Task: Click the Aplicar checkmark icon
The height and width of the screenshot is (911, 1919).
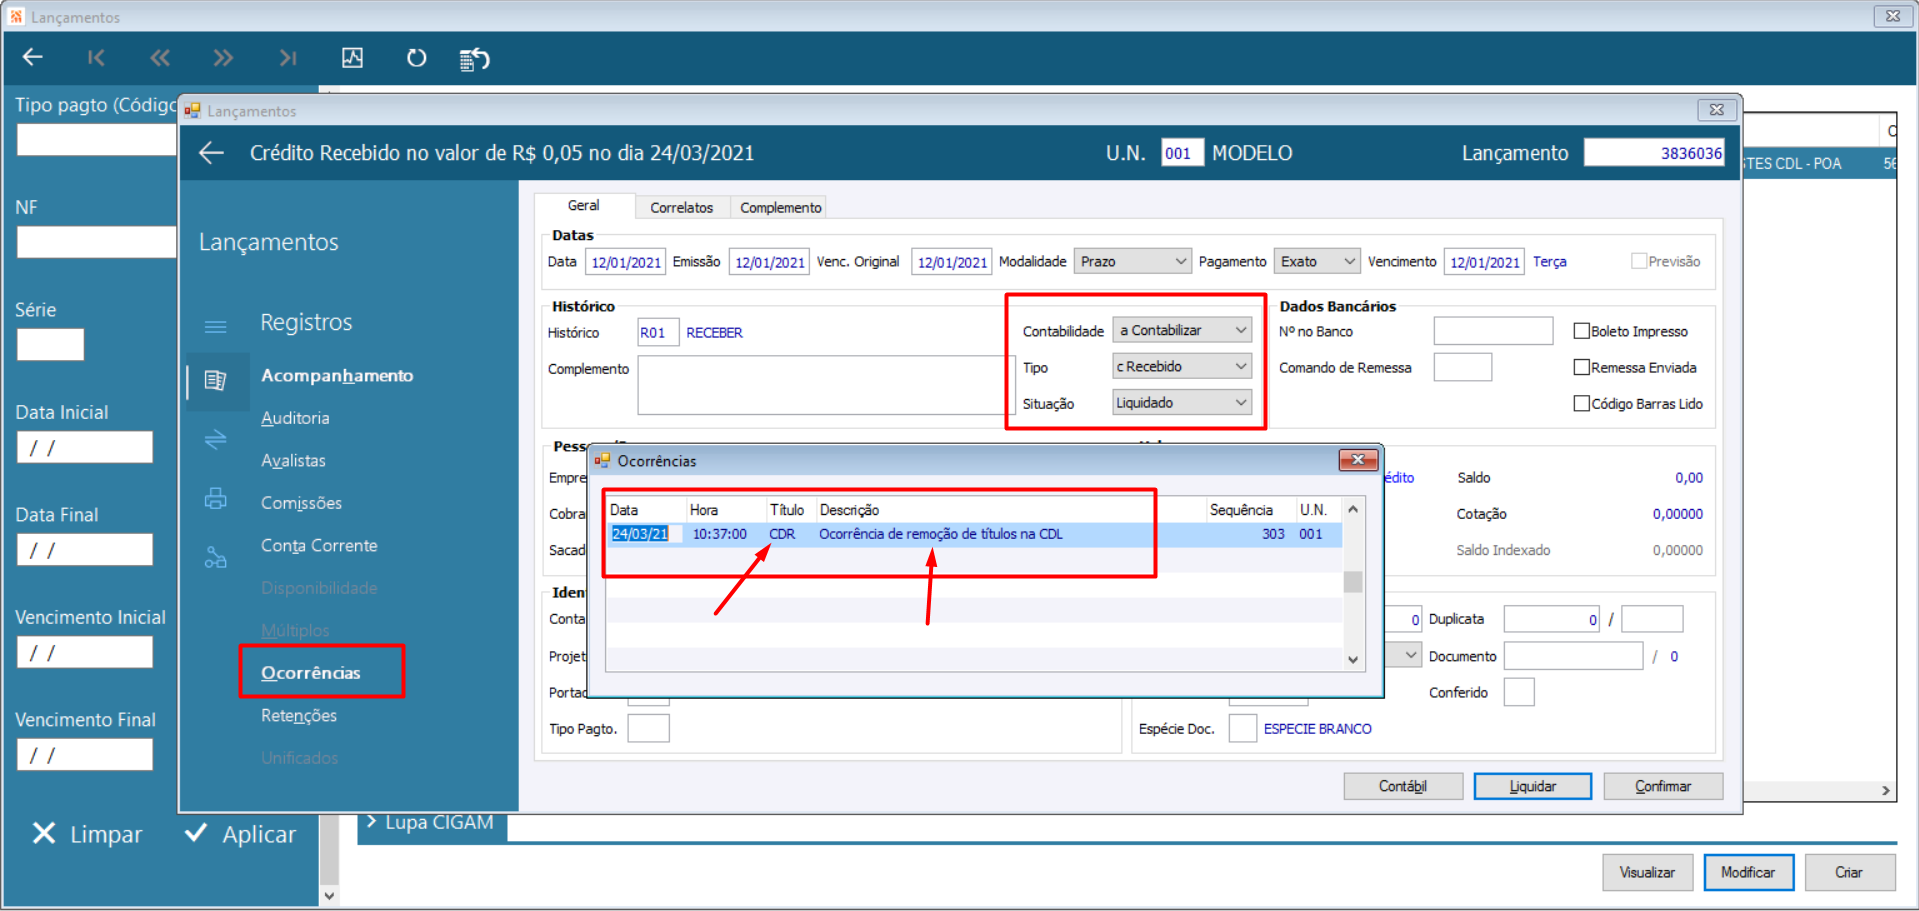Action: 196,833
